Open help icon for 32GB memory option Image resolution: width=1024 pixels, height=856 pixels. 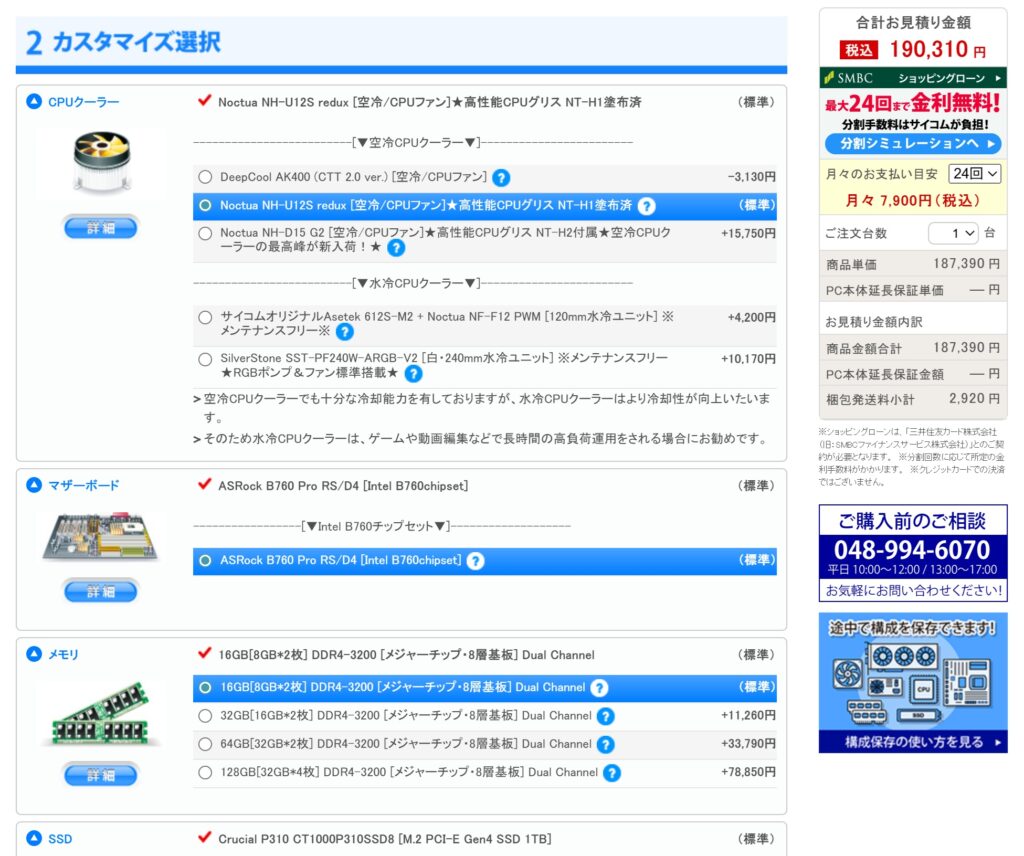(605, 716)
